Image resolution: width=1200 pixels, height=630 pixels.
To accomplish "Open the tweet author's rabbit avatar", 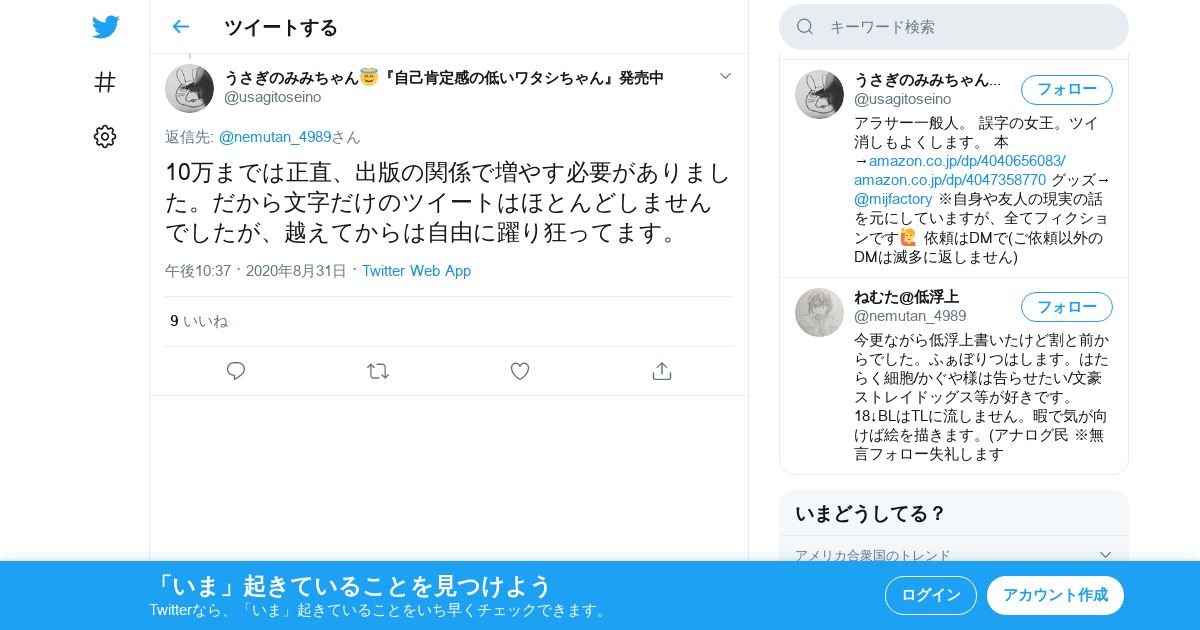I will click(x=189, y=88).
